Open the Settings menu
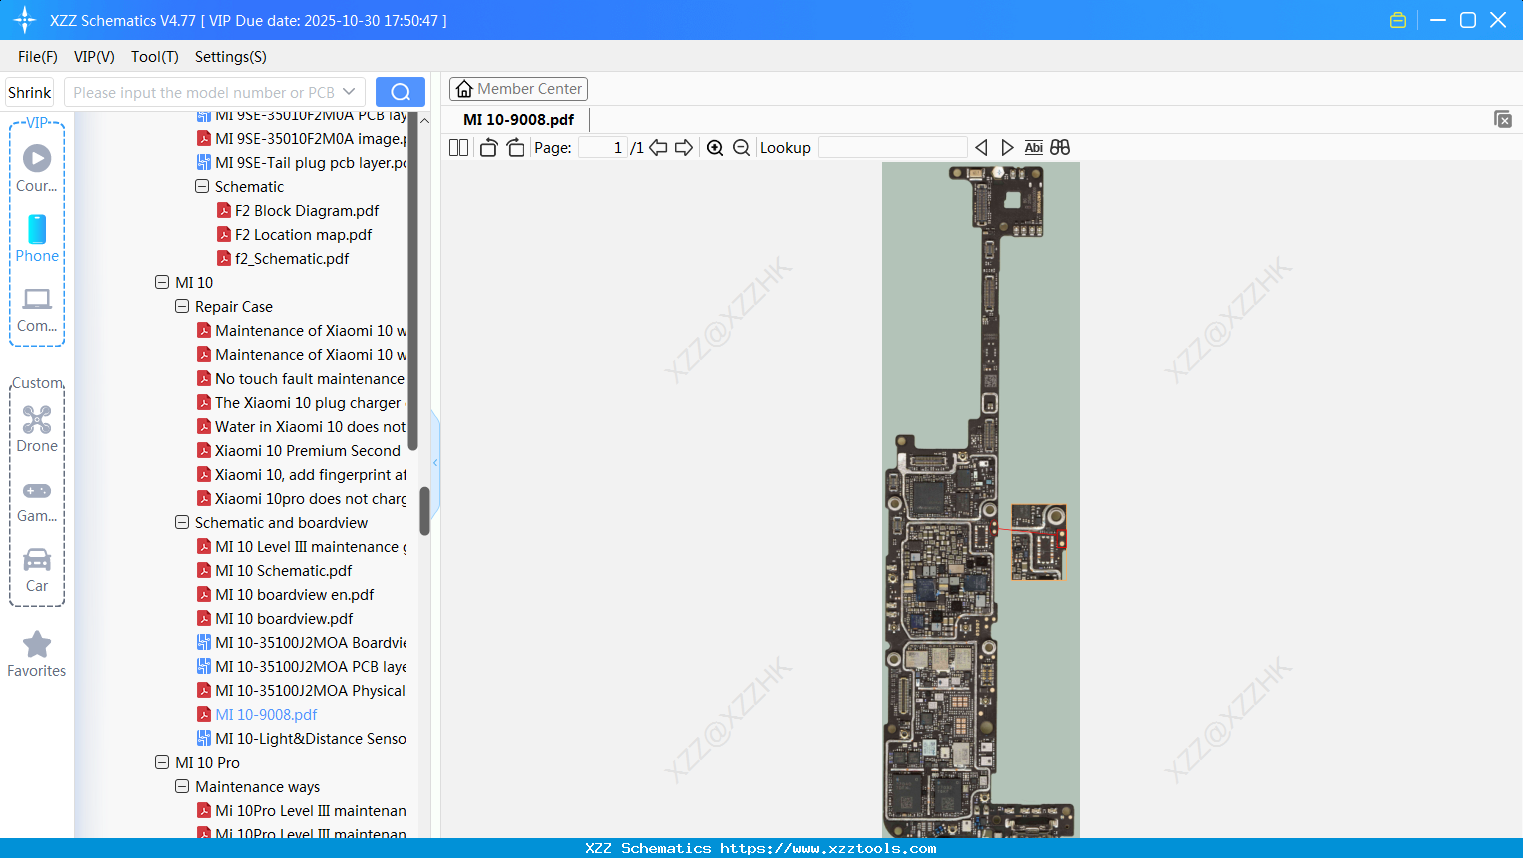Image resolution: width=1523 pixels, height=858 pixels. 231,57
